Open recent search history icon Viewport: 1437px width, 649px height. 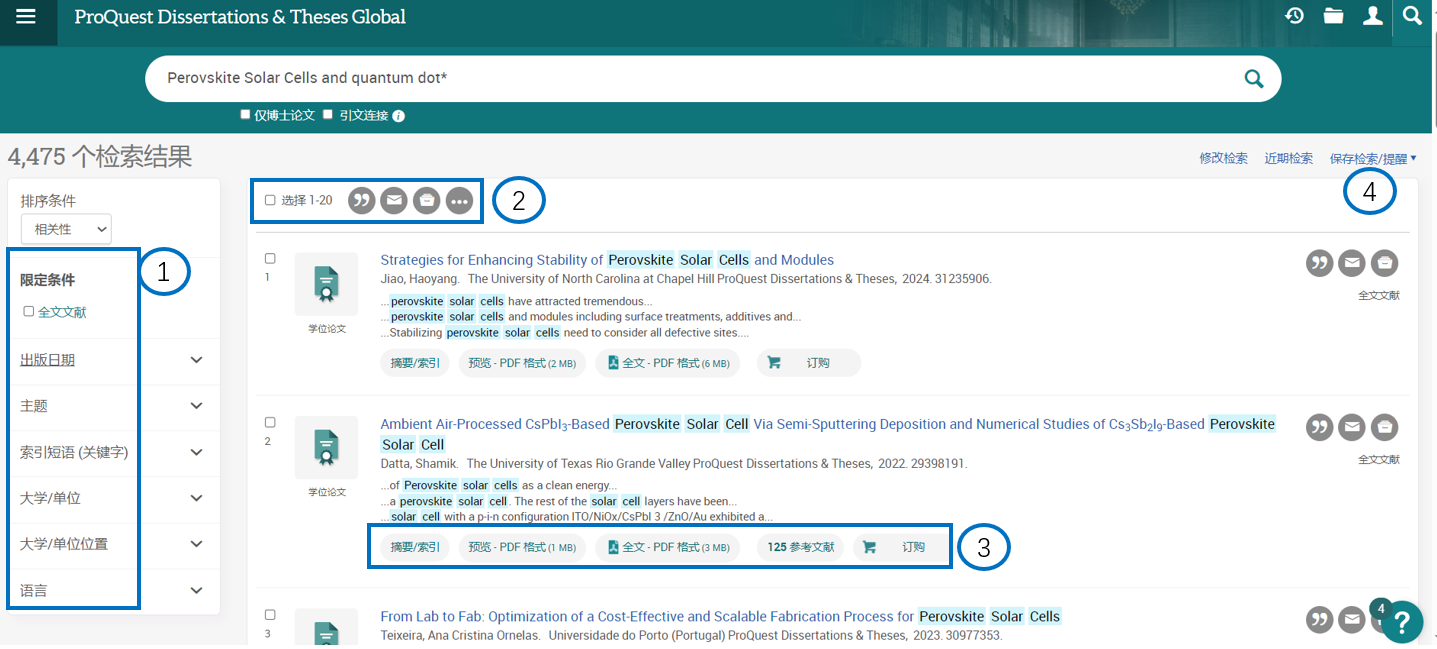1294,16
